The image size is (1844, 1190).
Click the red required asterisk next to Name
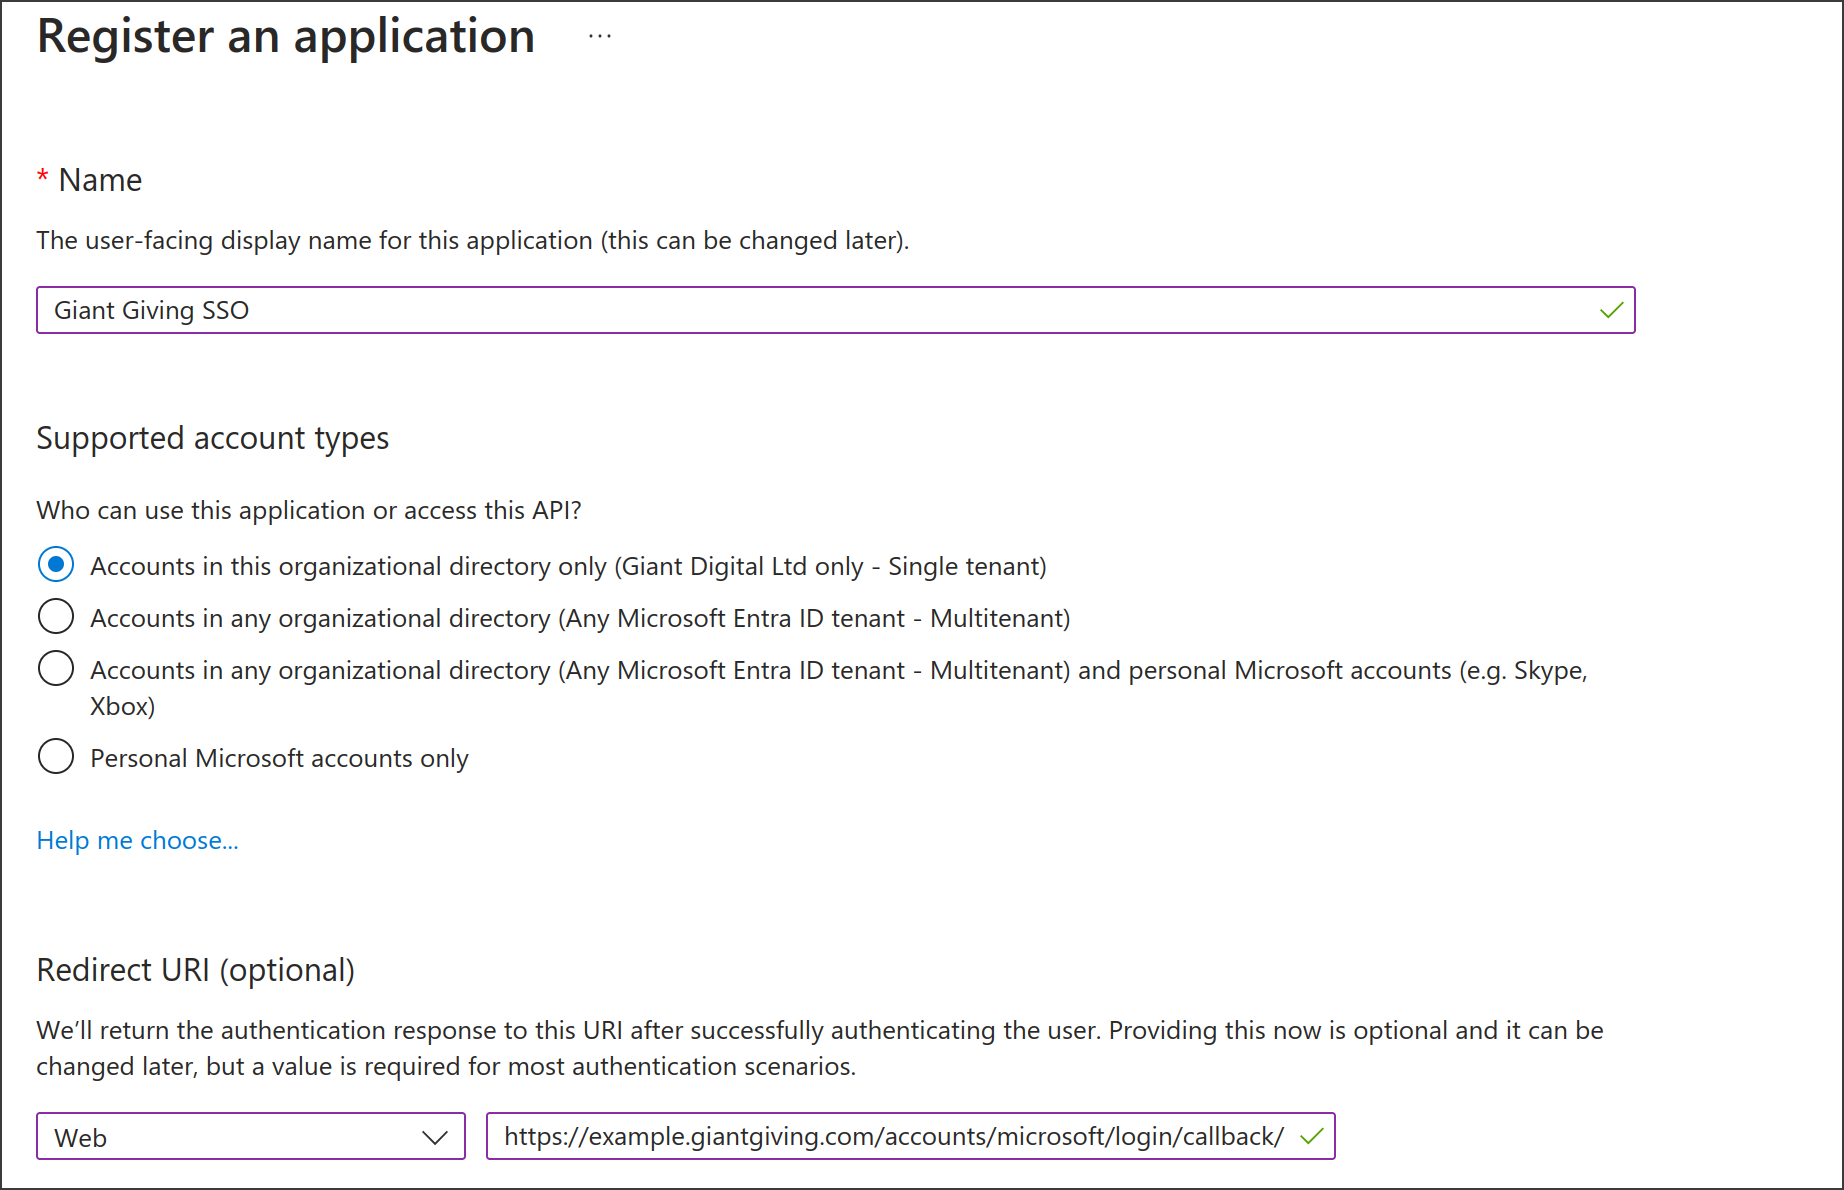[41, 176]
